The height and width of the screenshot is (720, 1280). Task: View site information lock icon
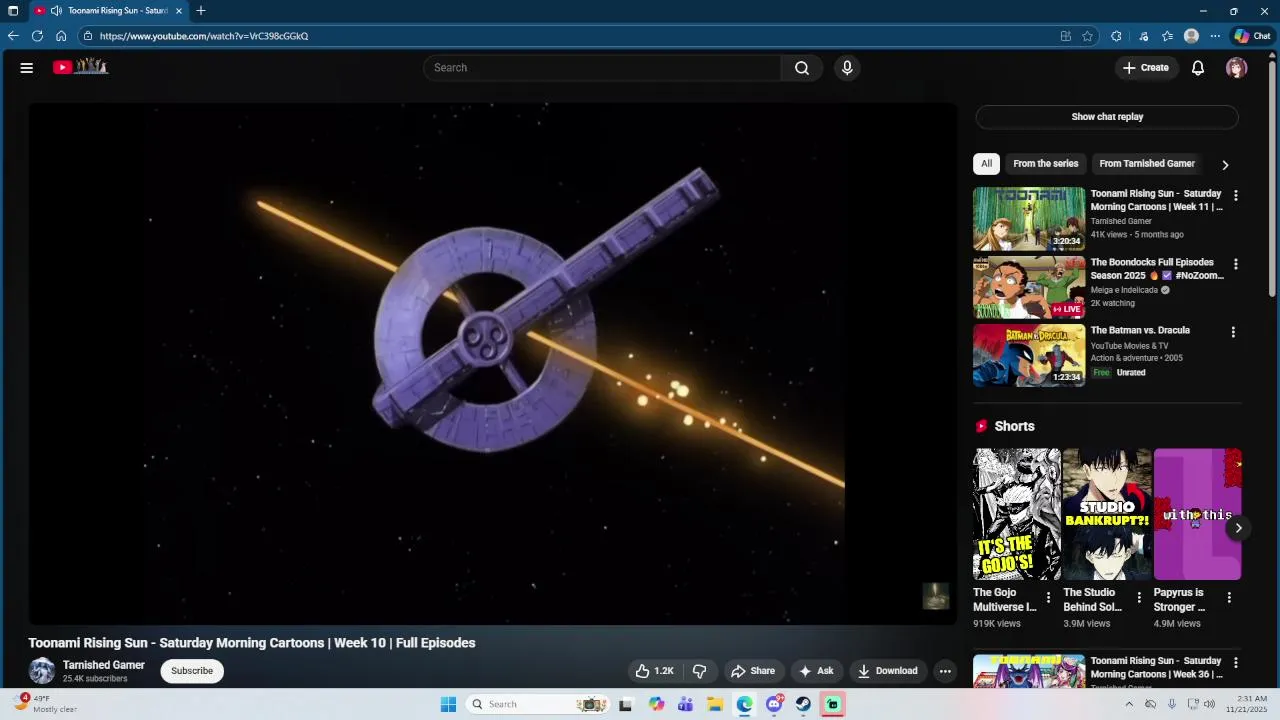(88, 36)
